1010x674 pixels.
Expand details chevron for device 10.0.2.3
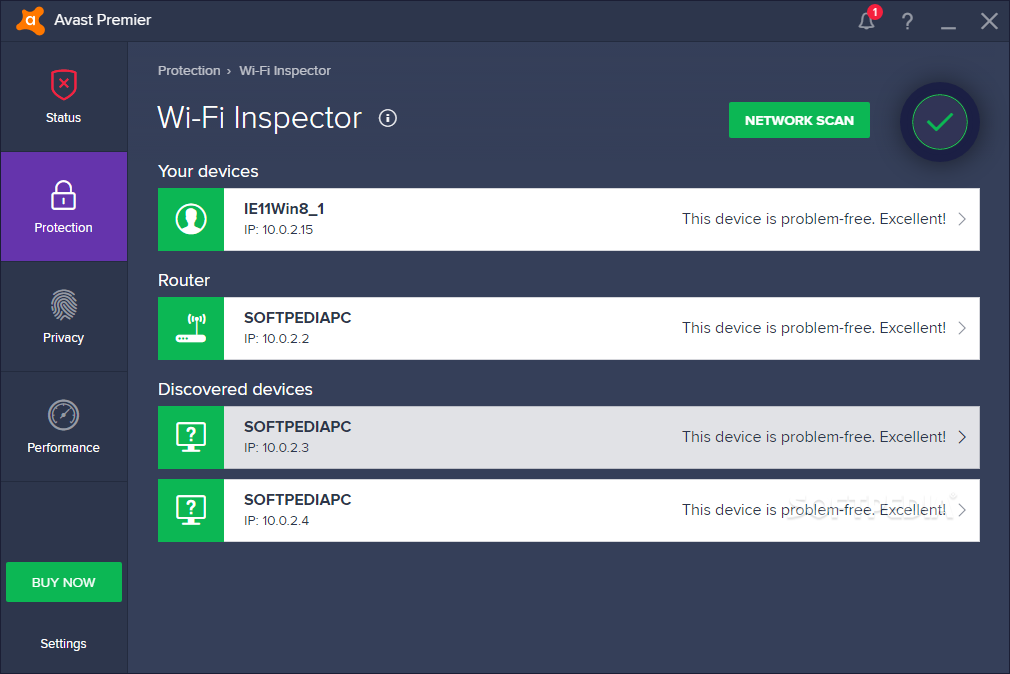tap(962, 437)
